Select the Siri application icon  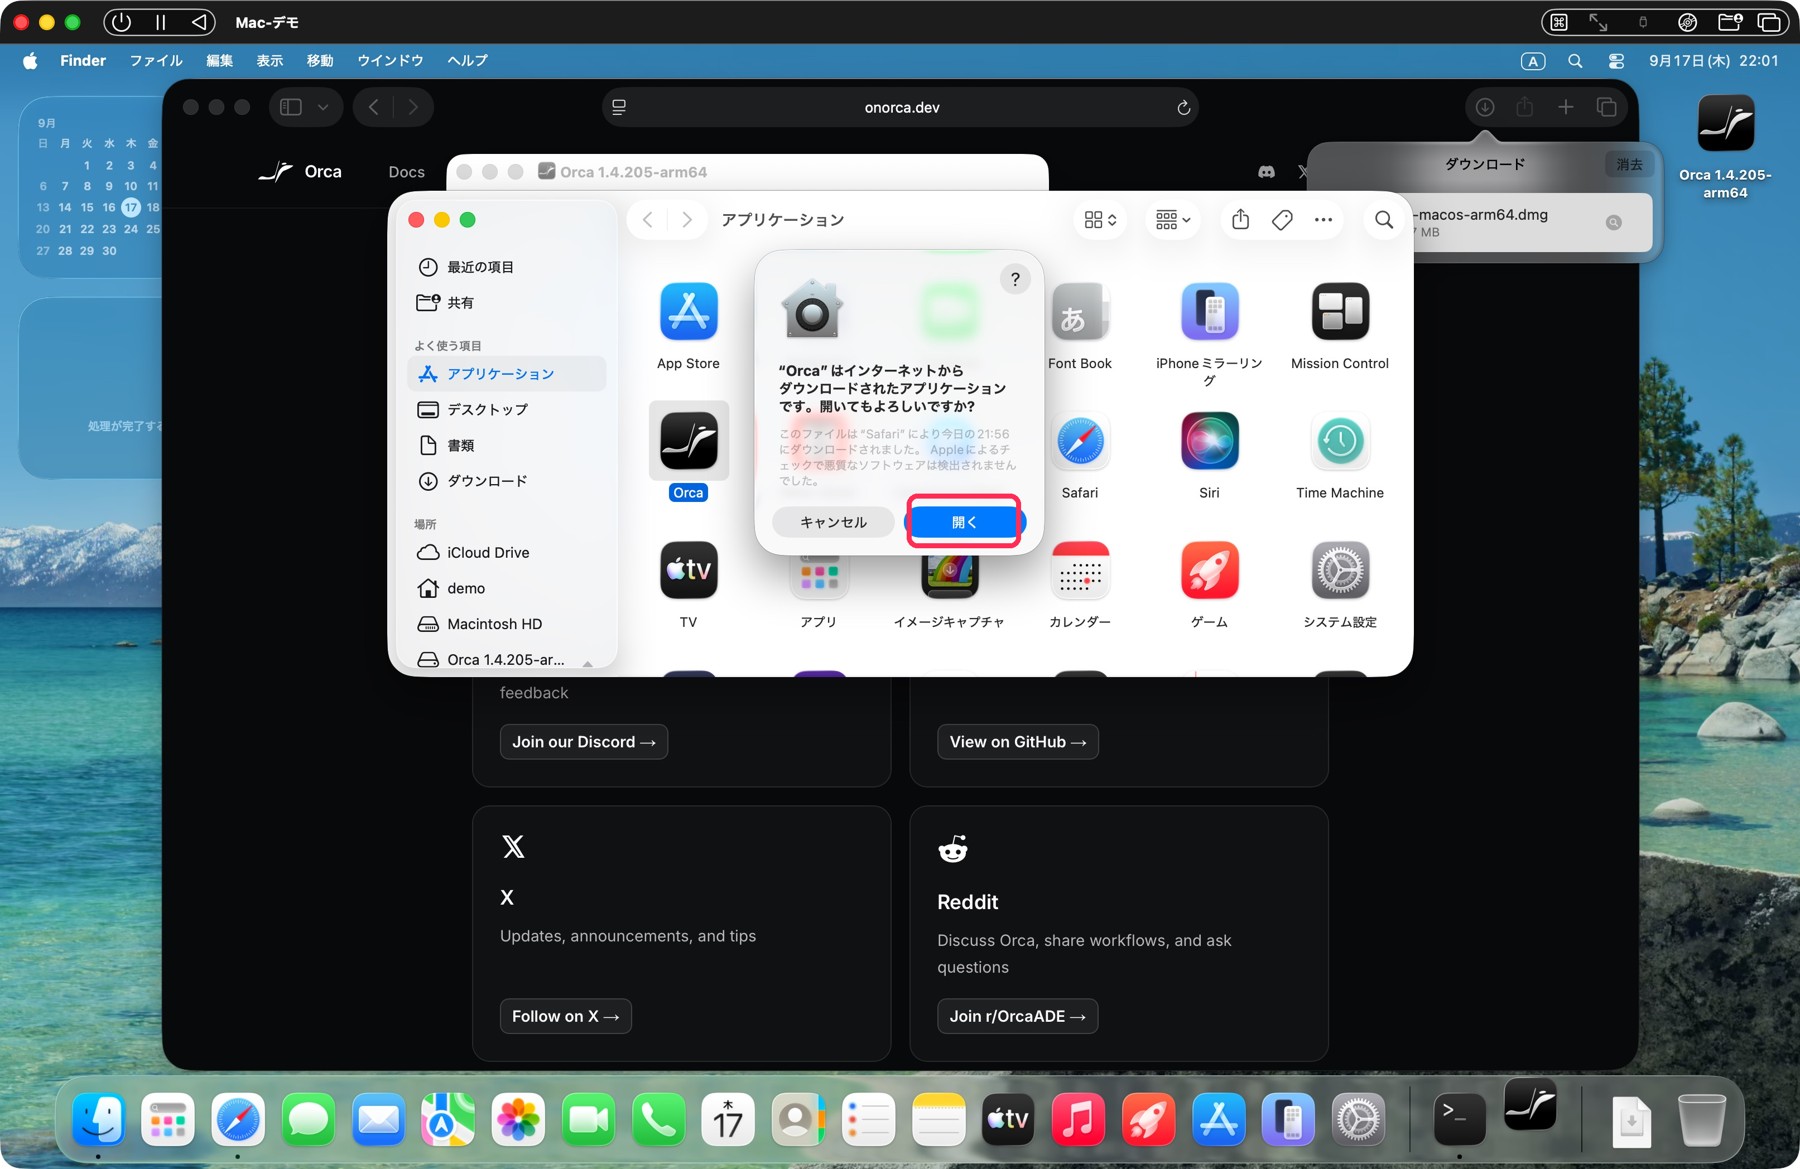point(1209,441)
